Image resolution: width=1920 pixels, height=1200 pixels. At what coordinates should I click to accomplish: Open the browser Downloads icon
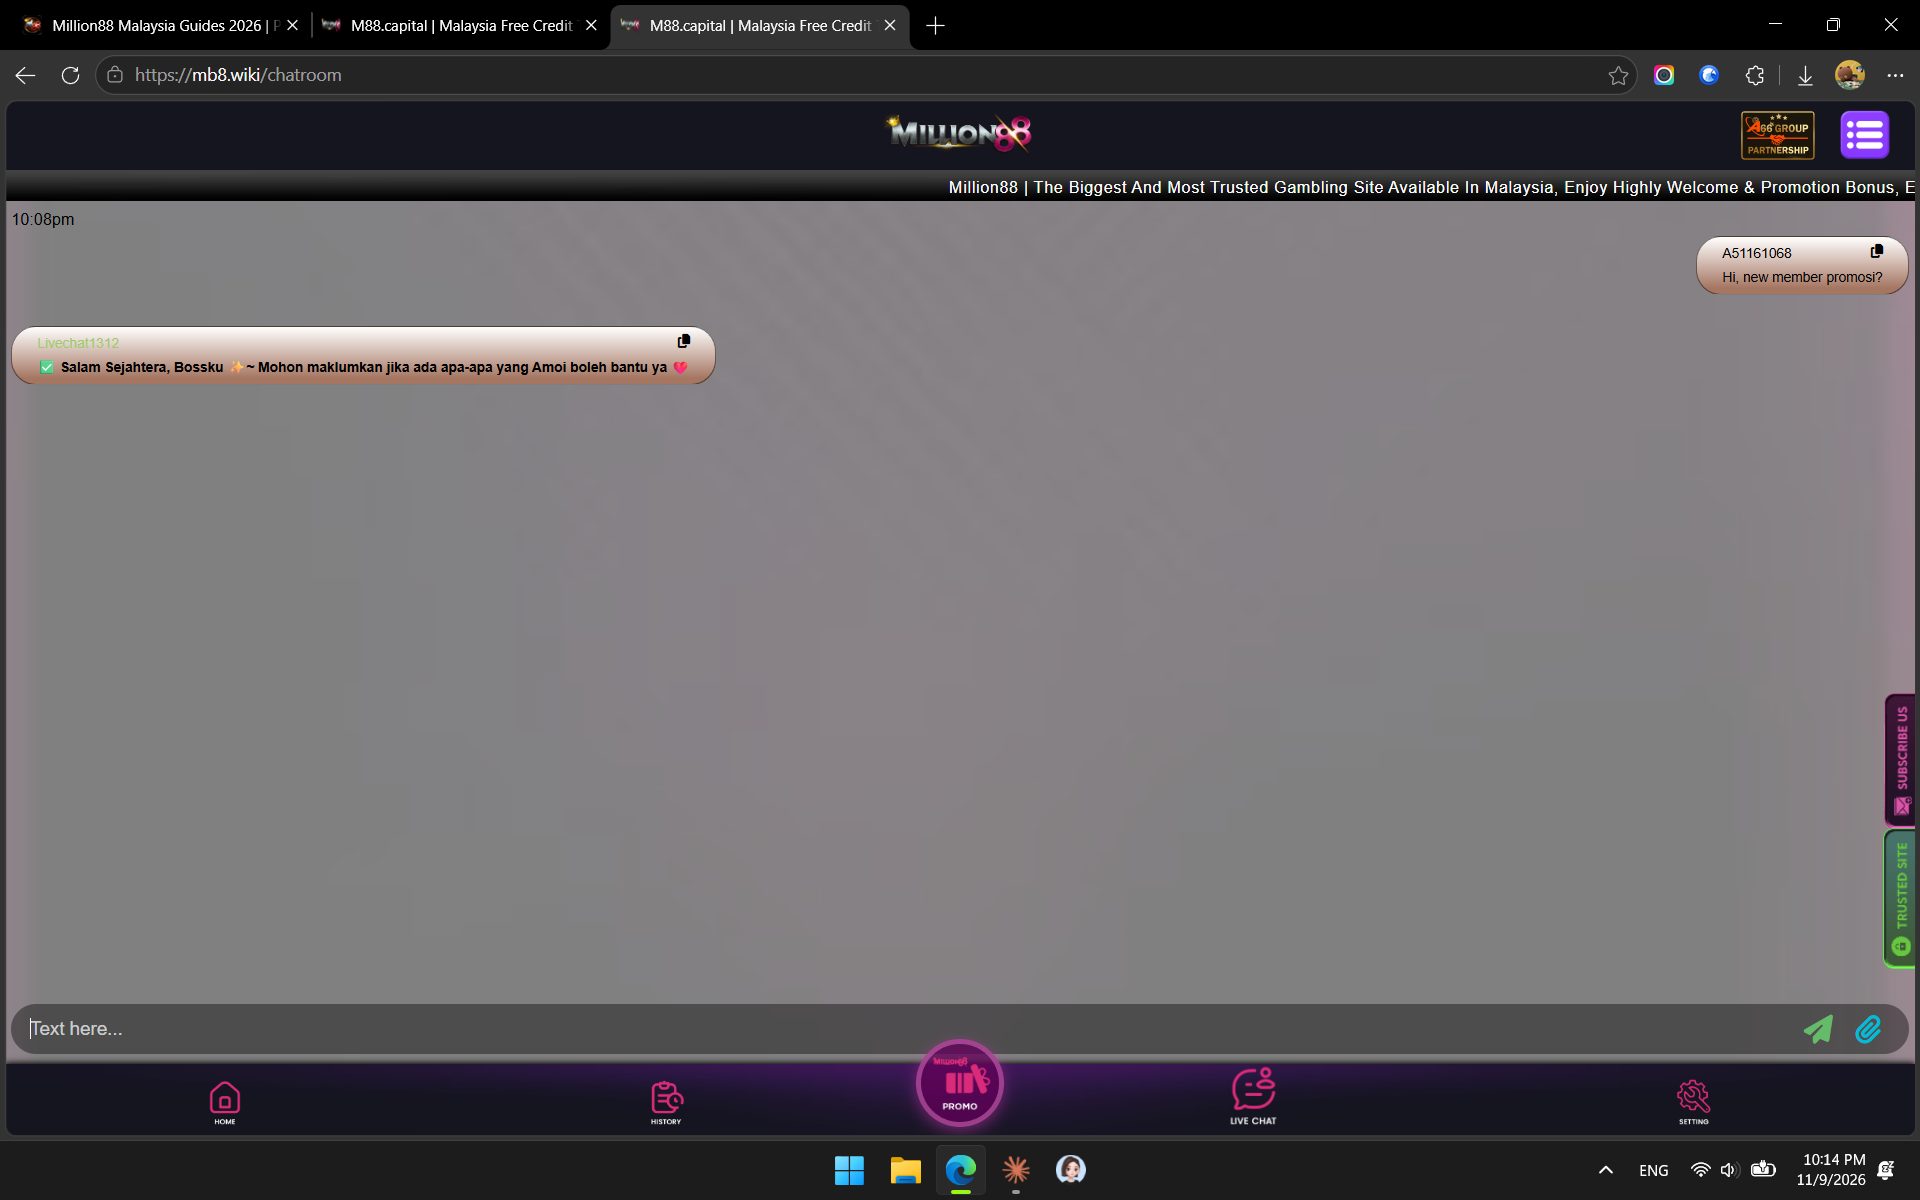coord(1805,75)
